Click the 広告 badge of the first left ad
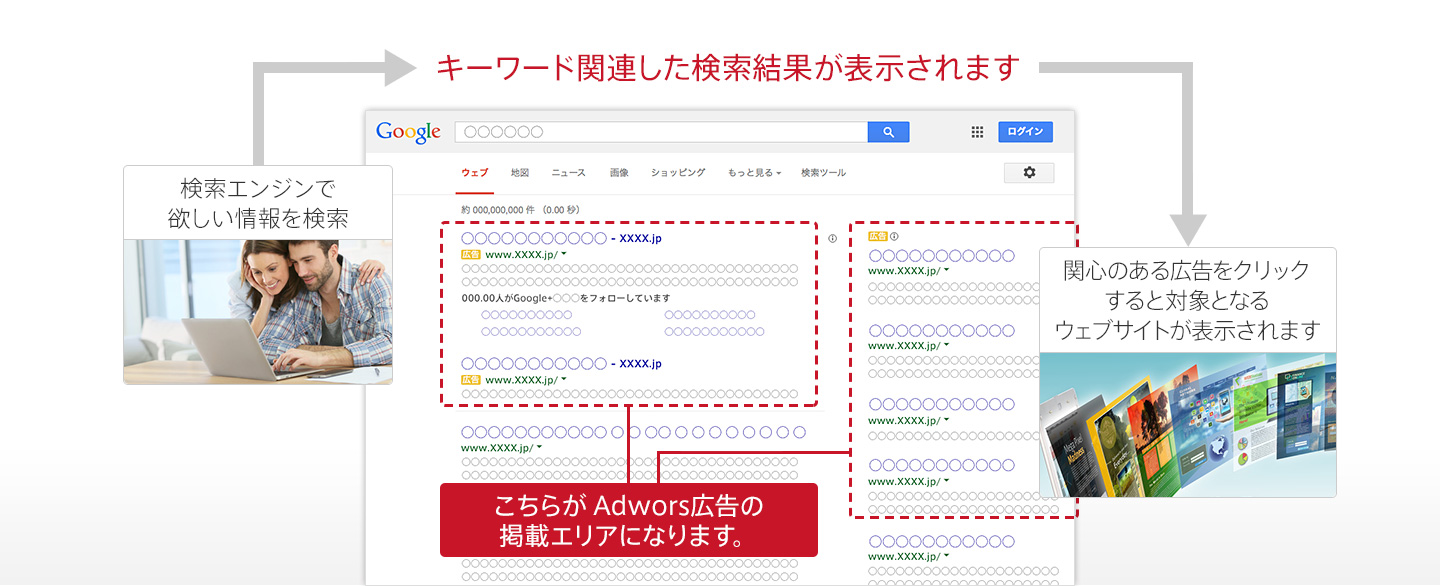 point(470,255)
